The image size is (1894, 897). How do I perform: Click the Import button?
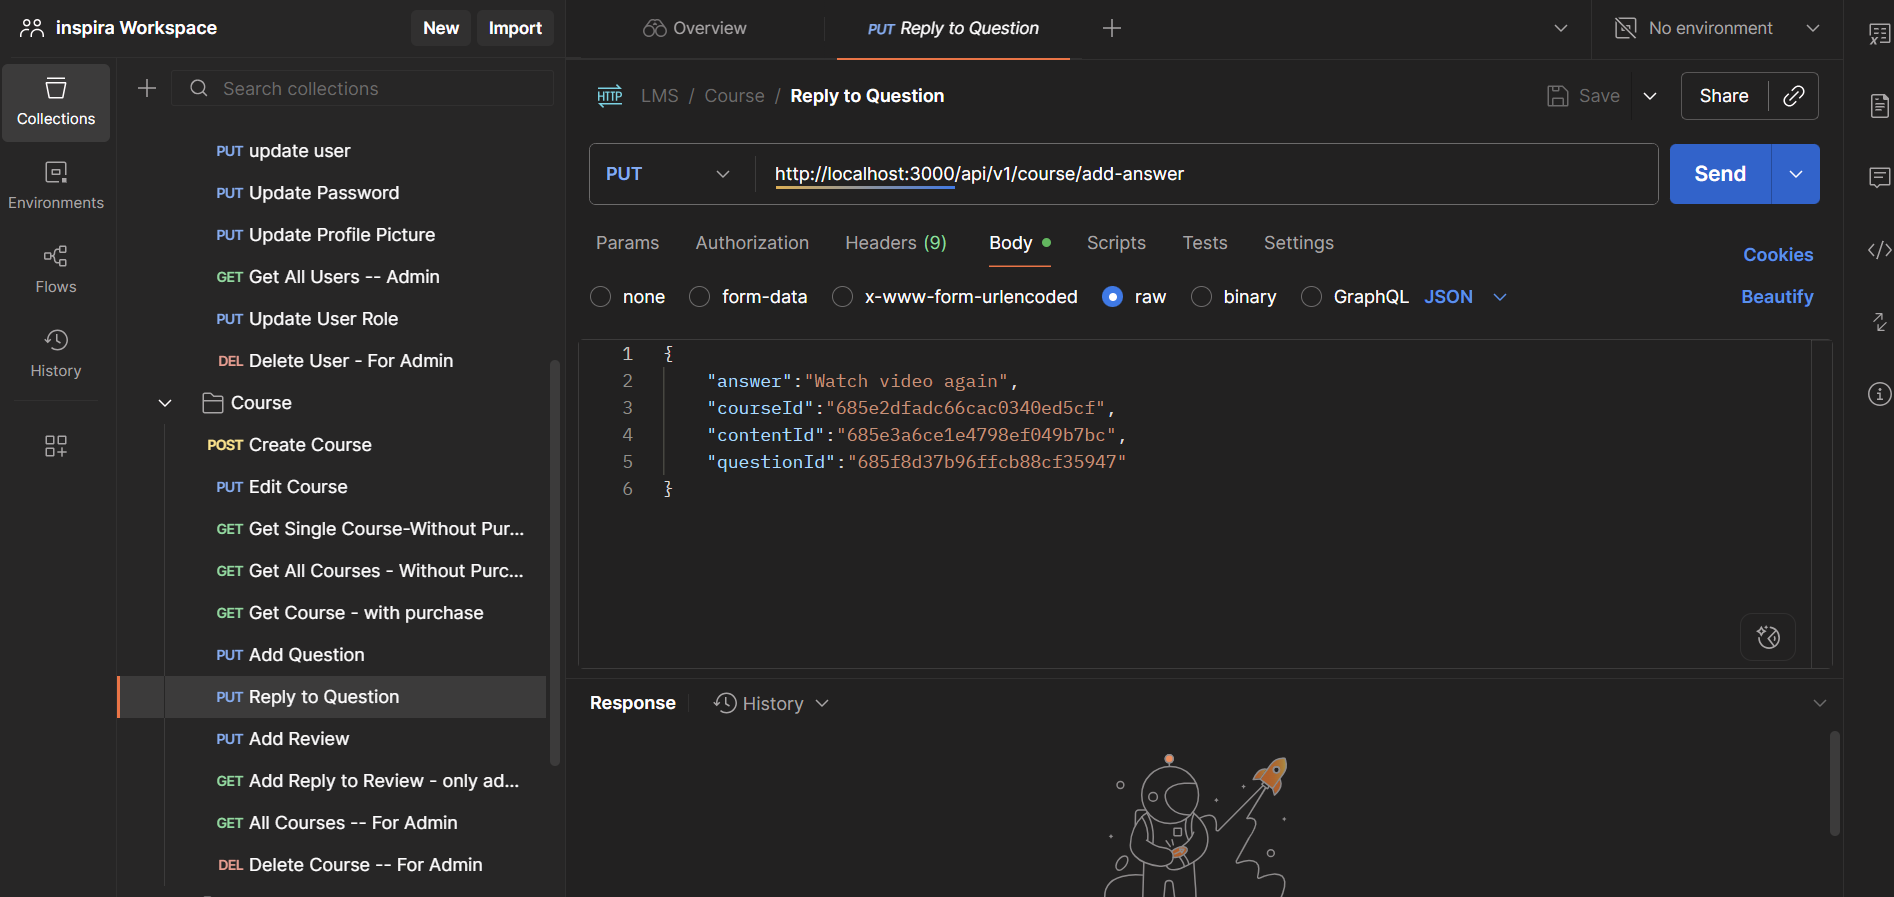pyautogui.click(x=515, y=28)
